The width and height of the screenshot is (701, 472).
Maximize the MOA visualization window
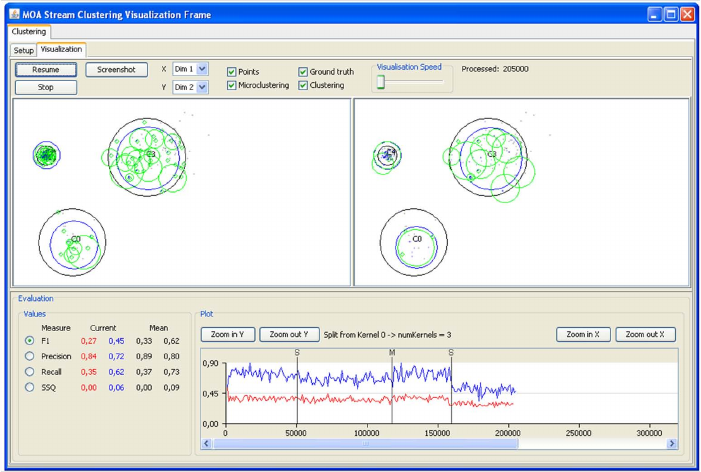pos(671,14)
